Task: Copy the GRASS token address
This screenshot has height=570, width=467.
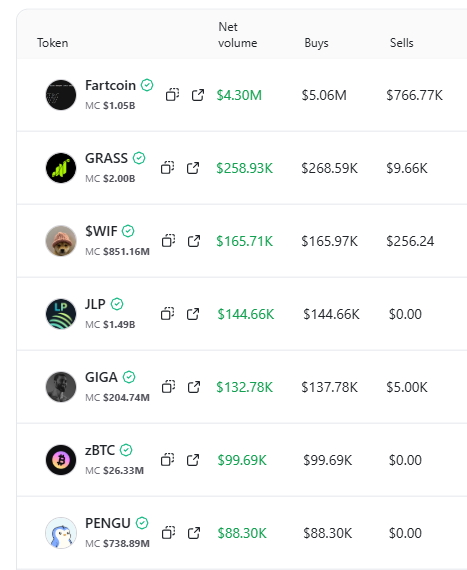Action: coord(168,168)
